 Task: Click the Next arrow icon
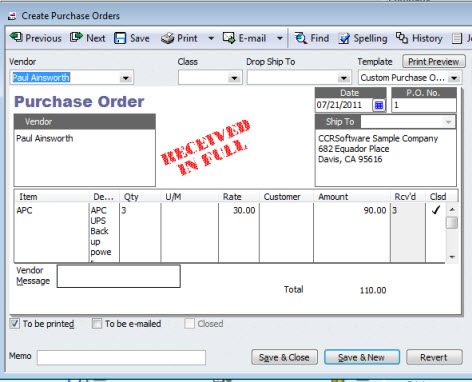[x=76, y=37]
